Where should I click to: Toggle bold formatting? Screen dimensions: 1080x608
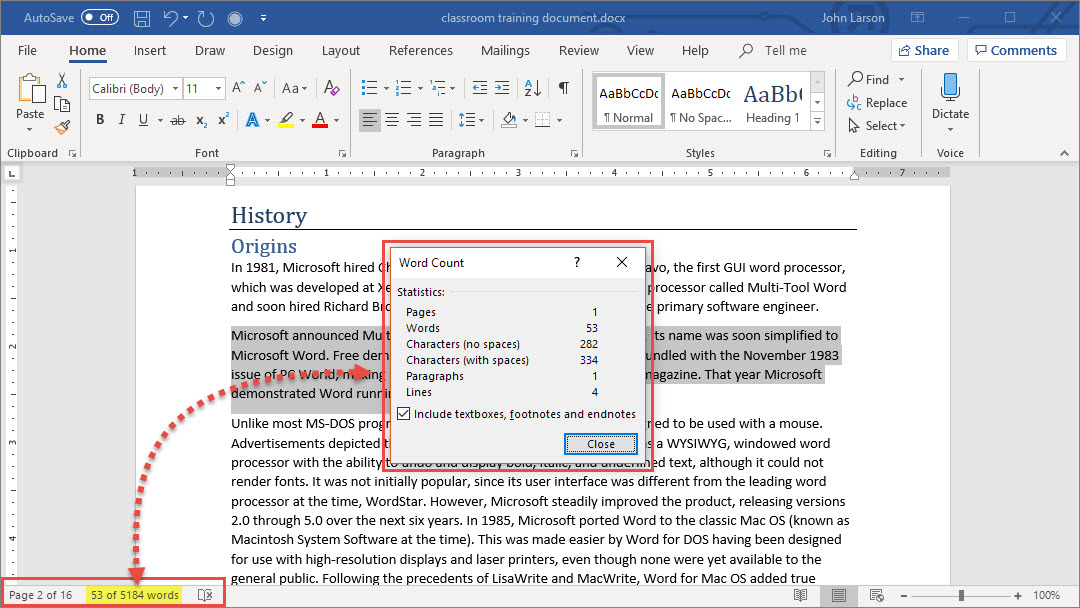[x=100, y=120]
